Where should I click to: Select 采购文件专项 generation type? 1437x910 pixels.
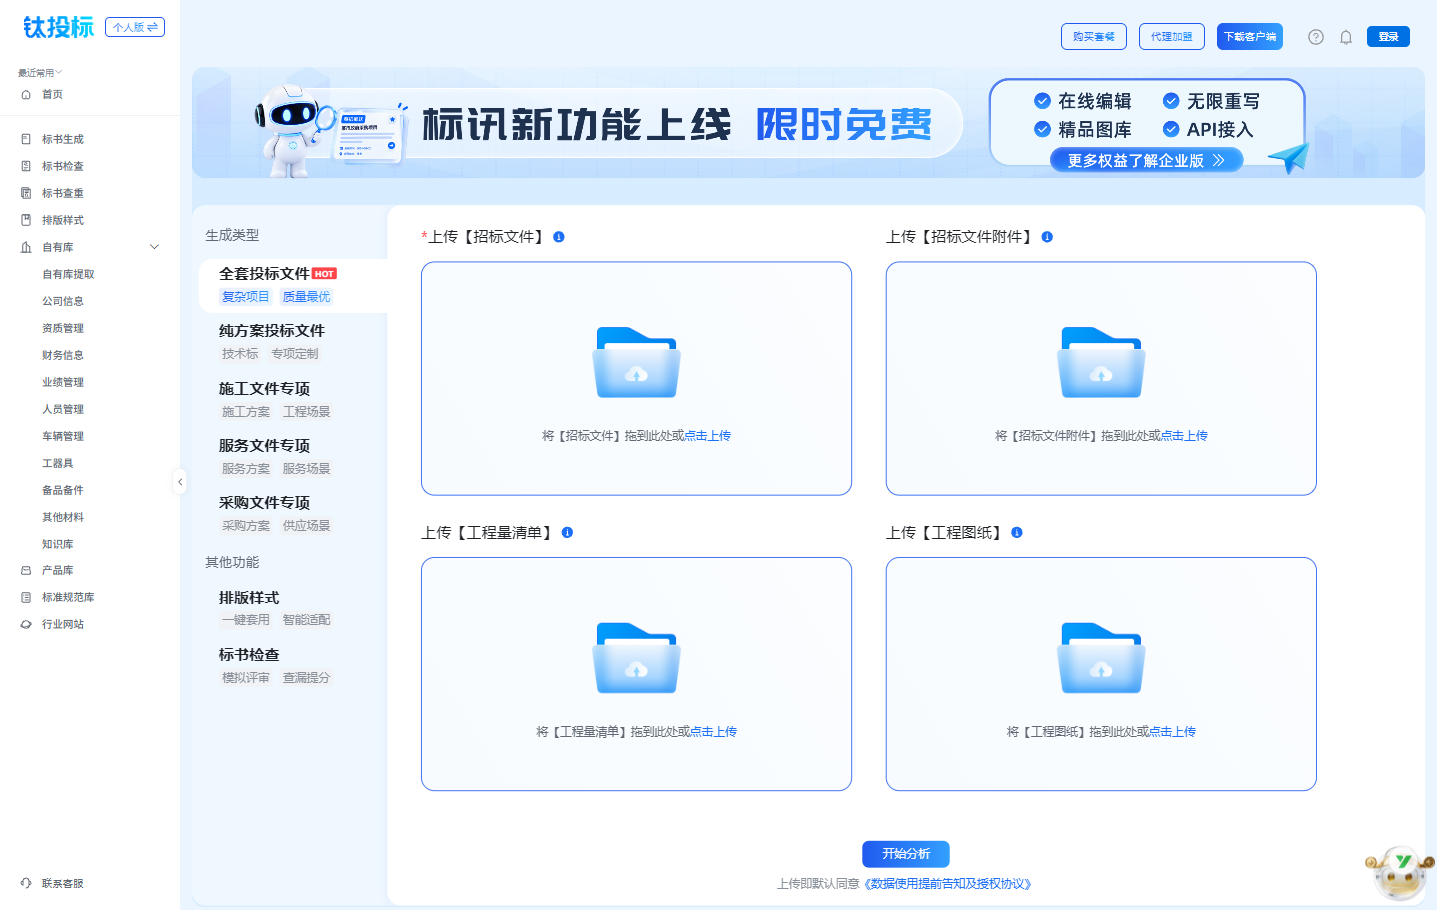click(293, 513)
